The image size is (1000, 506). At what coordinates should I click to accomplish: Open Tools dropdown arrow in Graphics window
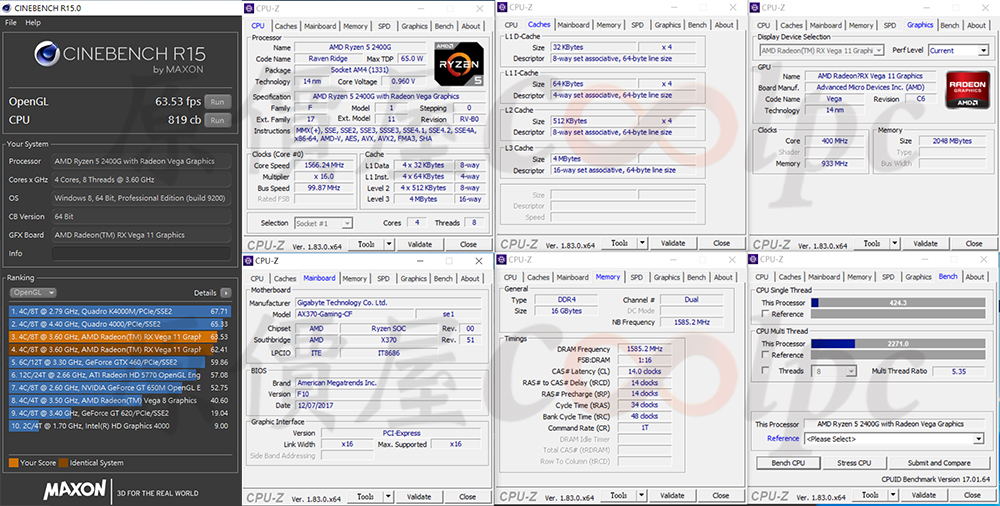pos(895,244)
